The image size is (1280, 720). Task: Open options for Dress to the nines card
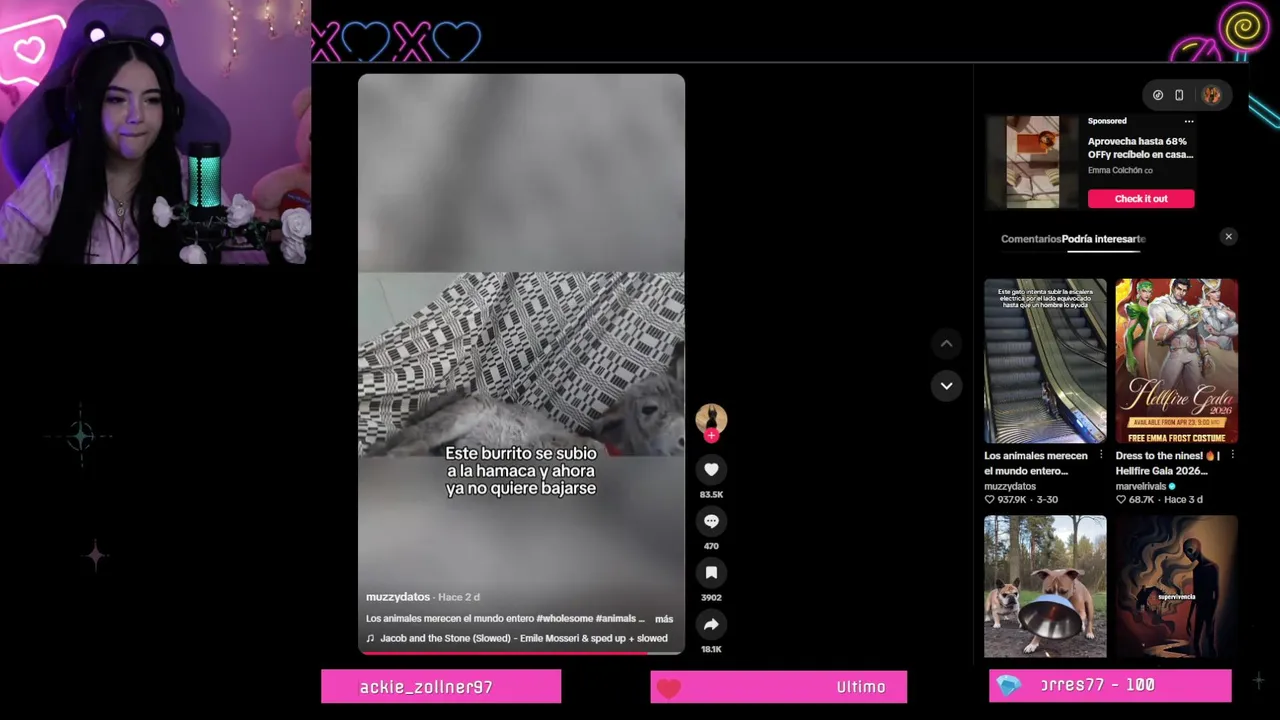[1232, 455]
